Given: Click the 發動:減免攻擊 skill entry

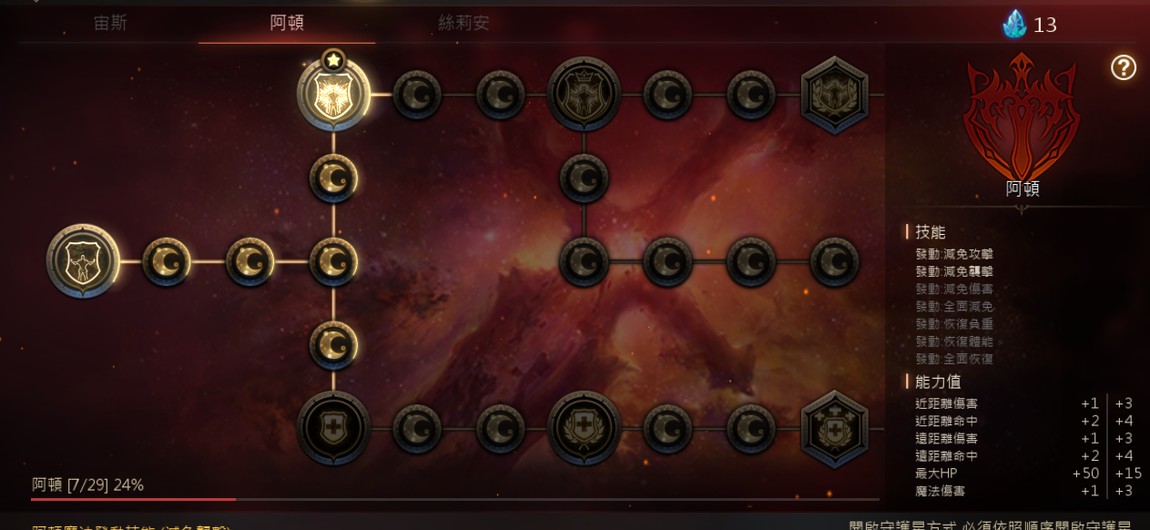Looking at the screenshot, I should pos(954,254).
